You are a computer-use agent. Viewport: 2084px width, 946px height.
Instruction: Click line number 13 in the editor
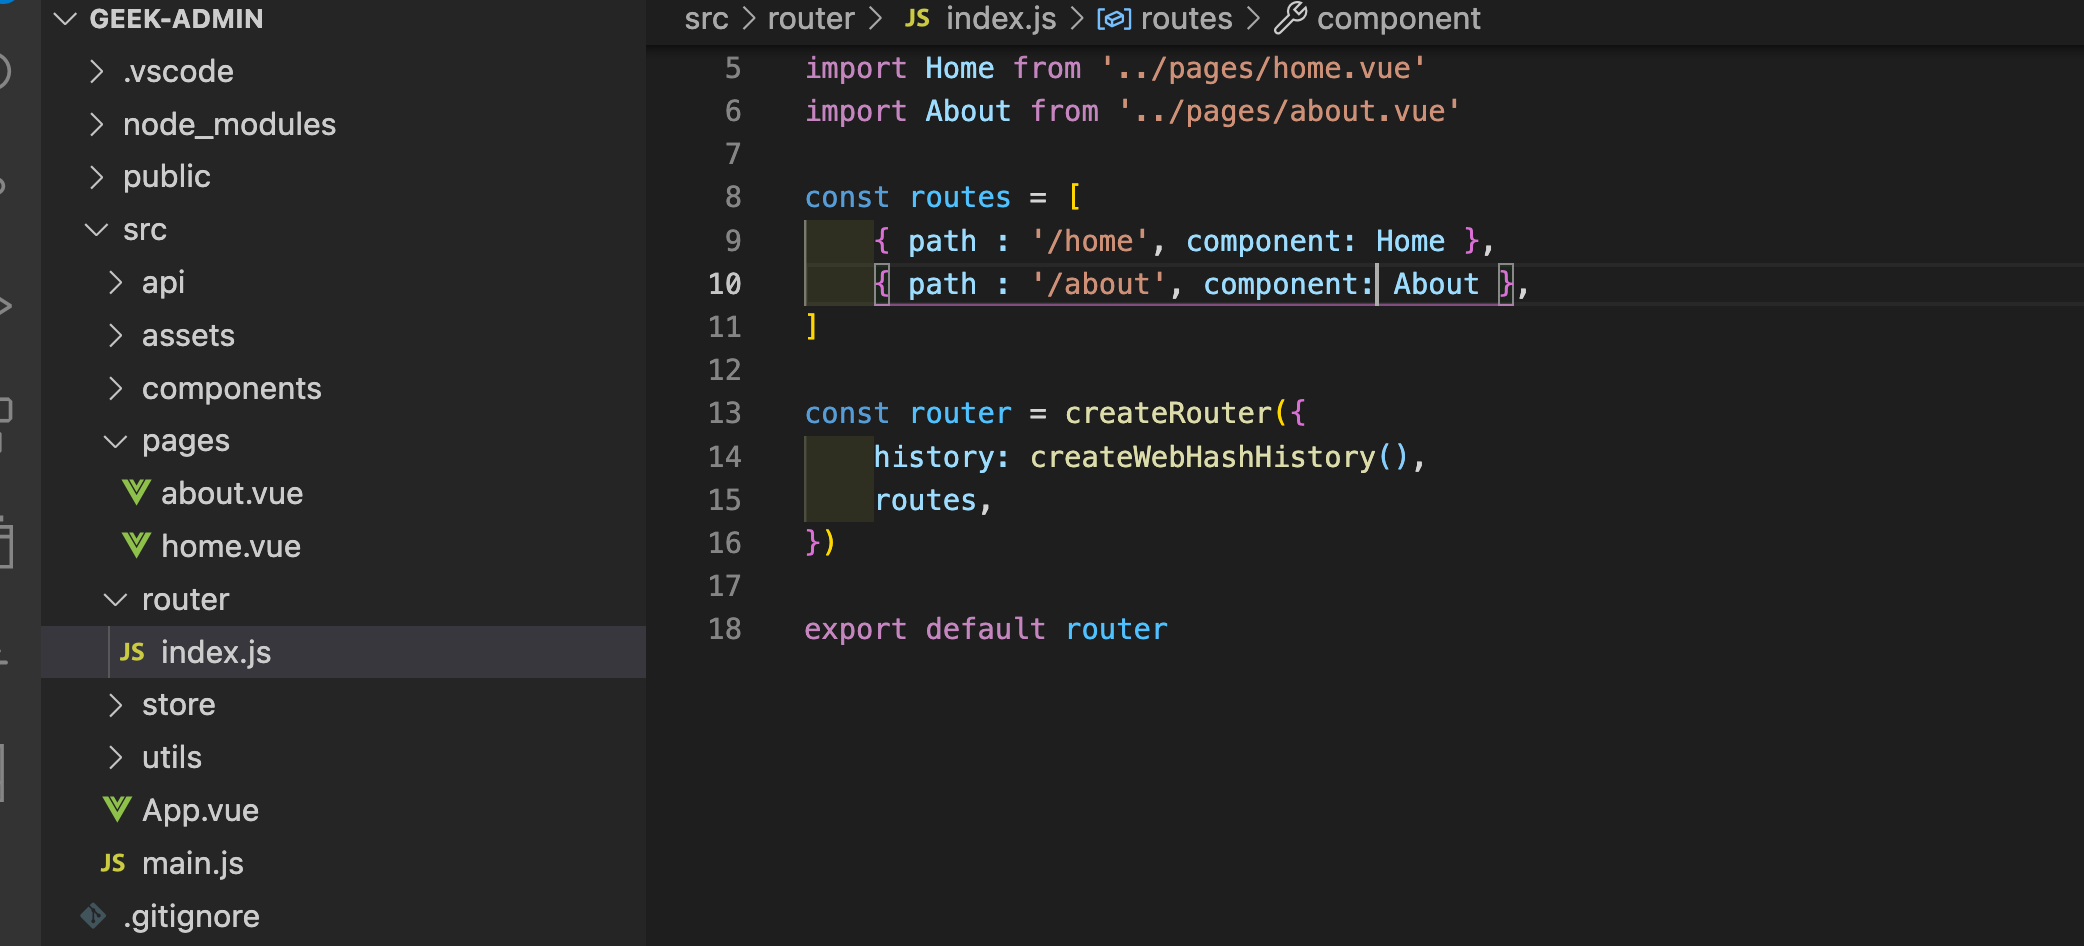726,412
